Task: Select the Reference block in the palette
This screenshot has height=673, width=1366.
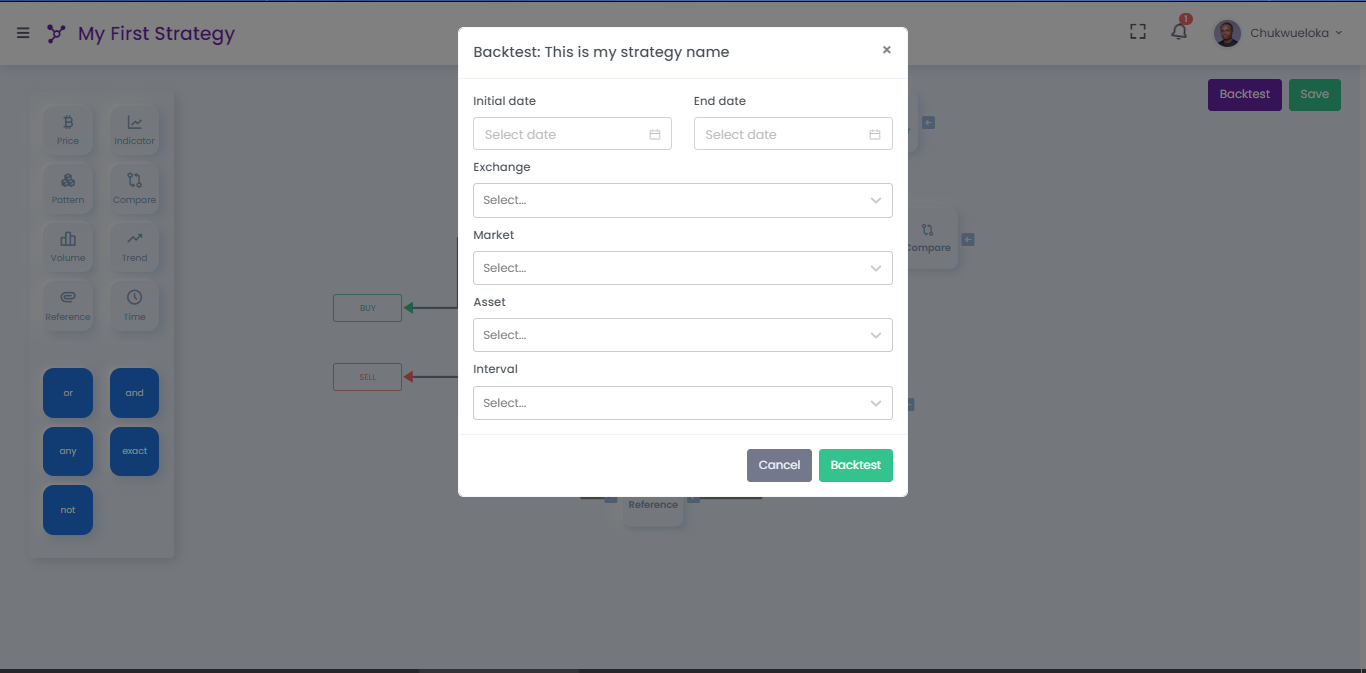Action: [x=68, y=306]
